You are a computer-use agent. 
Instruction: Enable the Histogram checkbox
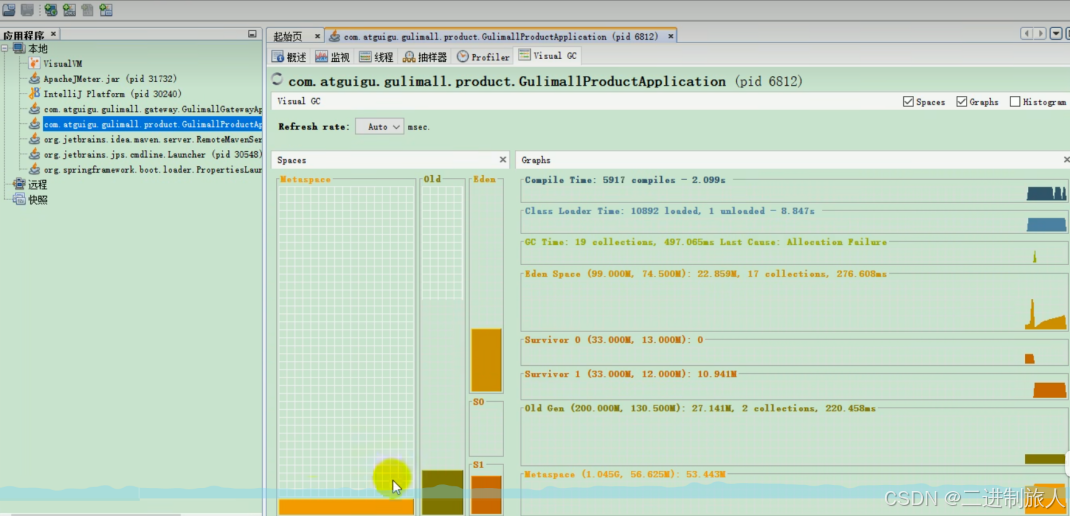click(1015, 102)
